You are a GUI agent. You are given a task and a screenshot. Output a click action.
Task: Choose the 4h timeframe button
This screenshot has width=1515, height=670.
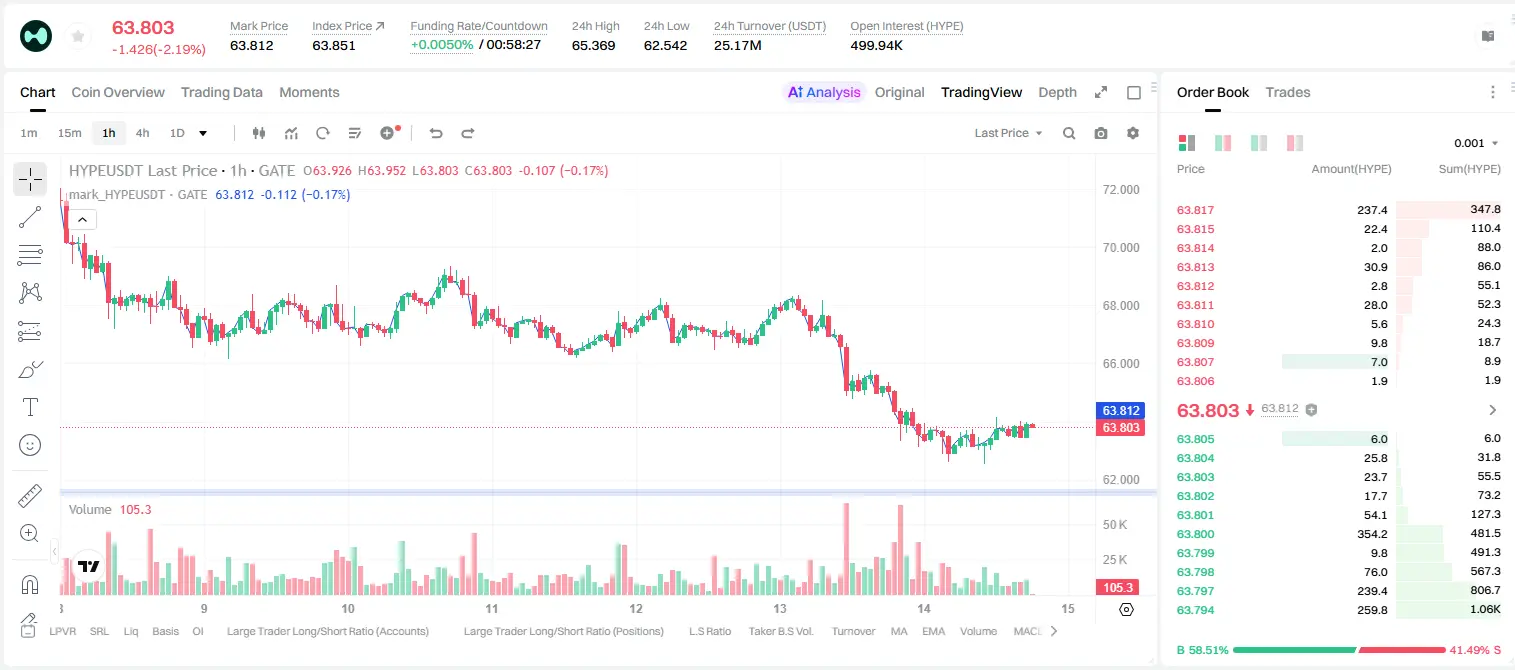142,133
